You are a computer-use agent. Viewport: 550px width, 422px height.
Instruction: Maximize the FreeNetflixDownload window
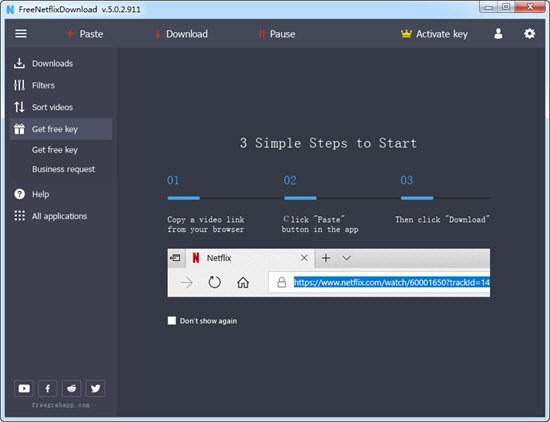(506, 7)
